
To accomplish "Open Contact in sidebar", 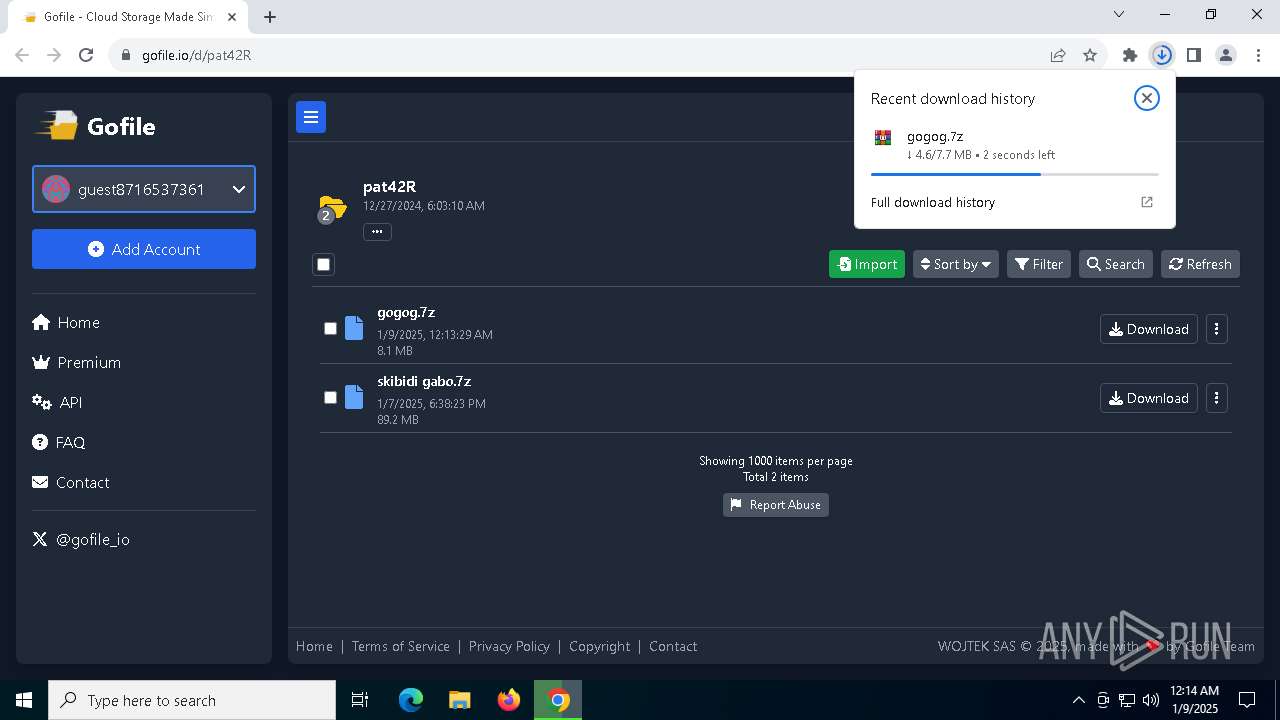I will 71,482.
